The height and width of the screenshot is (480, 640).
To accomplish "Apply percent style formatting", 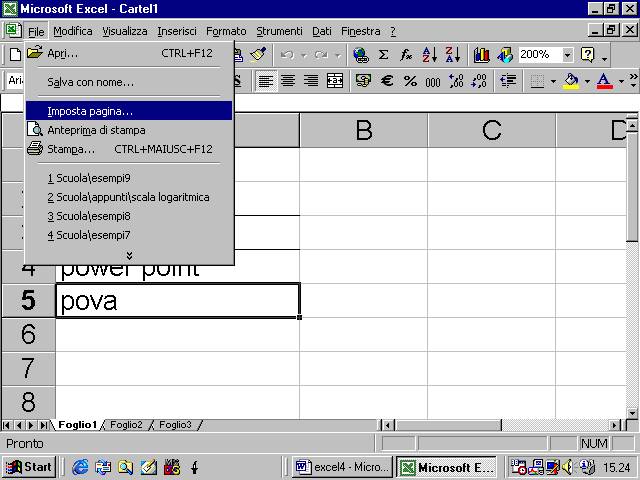I will 410,81.
